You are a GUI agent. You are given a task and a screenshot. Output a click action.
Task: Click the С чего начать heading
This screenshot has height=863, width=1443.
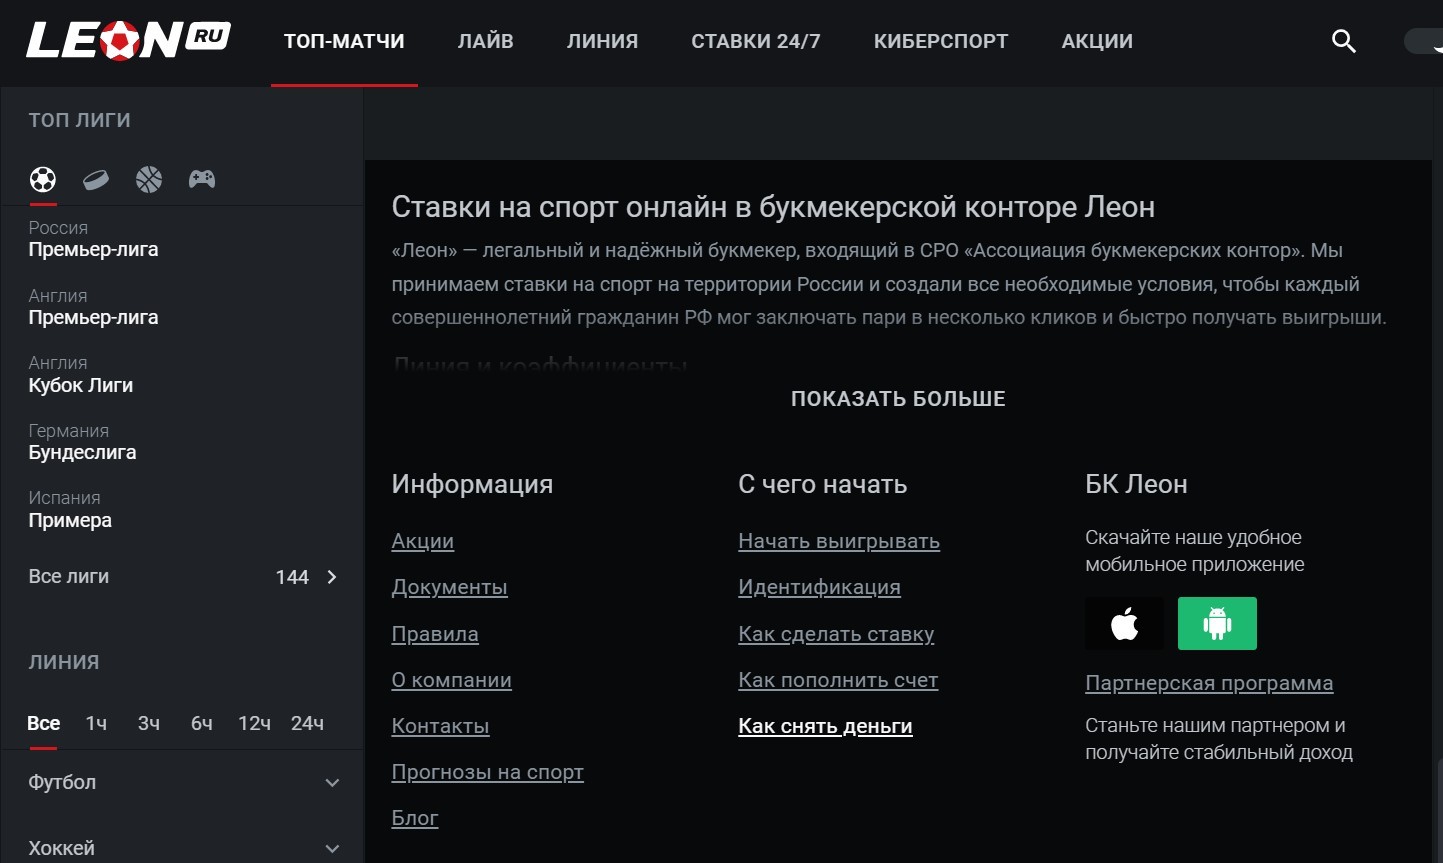coord(823,484)
